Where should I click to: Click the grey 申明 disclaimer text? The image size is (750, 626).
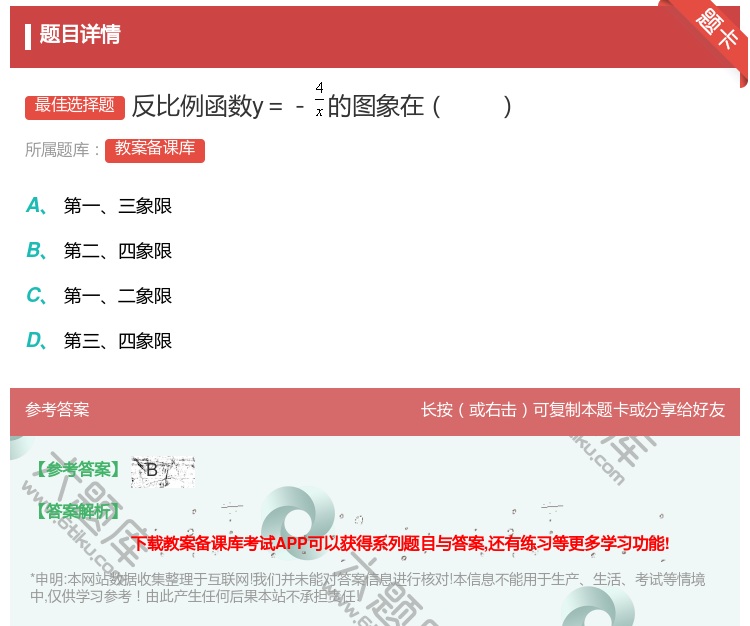[x=367, y=588]
